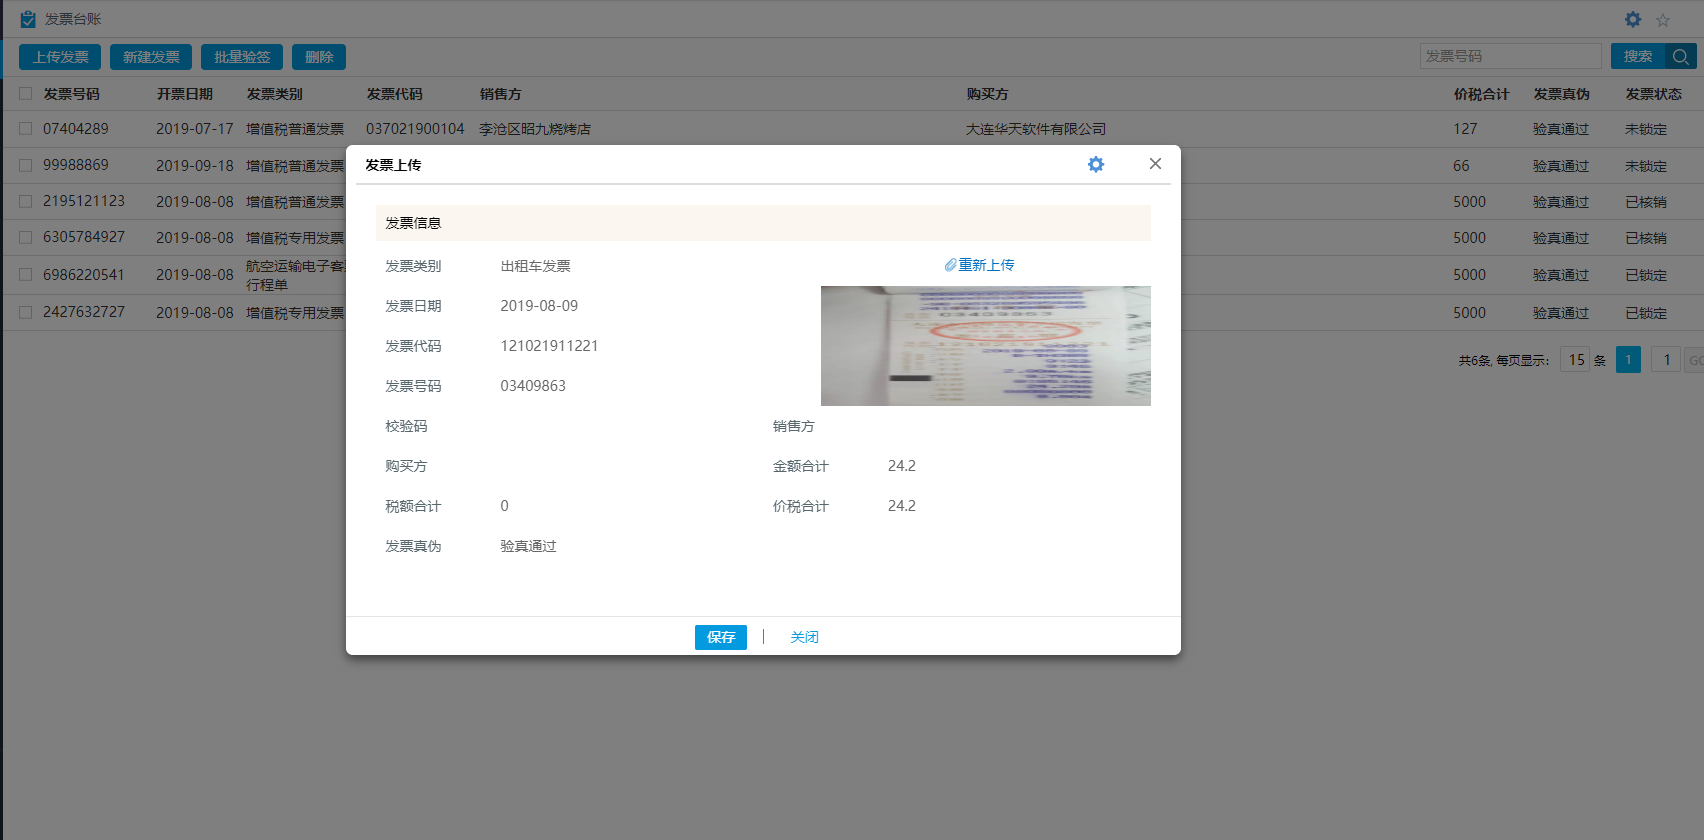Viewport: 1704px width, 840px height.
Task: Star this page as favorite
Action: [x=1663, y=20]
